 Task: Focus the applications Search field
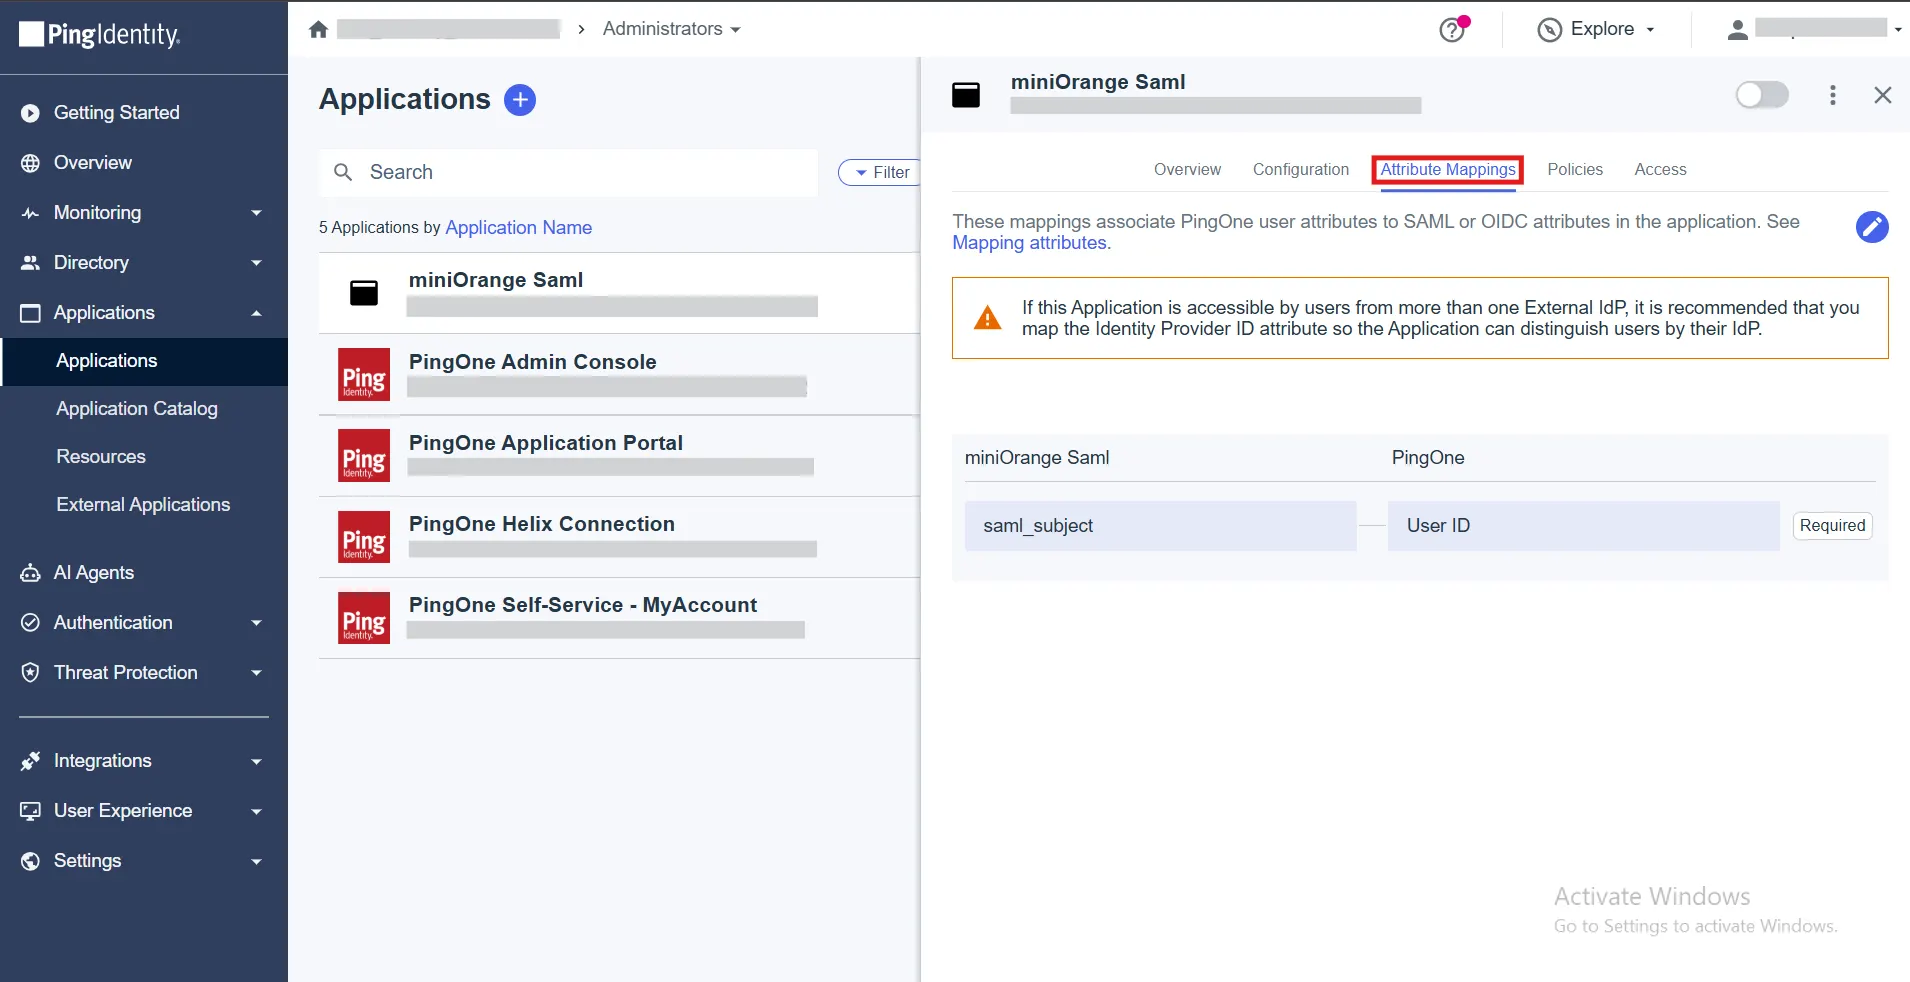(x=568, y=172)
